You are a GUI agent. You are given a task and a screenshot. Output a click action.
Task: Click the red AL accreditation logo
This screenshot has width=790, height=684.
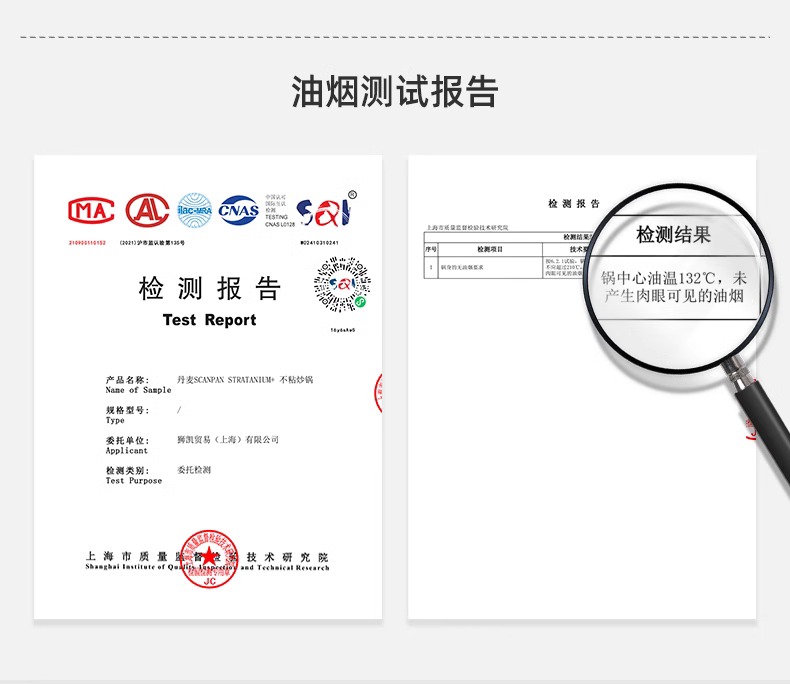(x=146, y=210)
